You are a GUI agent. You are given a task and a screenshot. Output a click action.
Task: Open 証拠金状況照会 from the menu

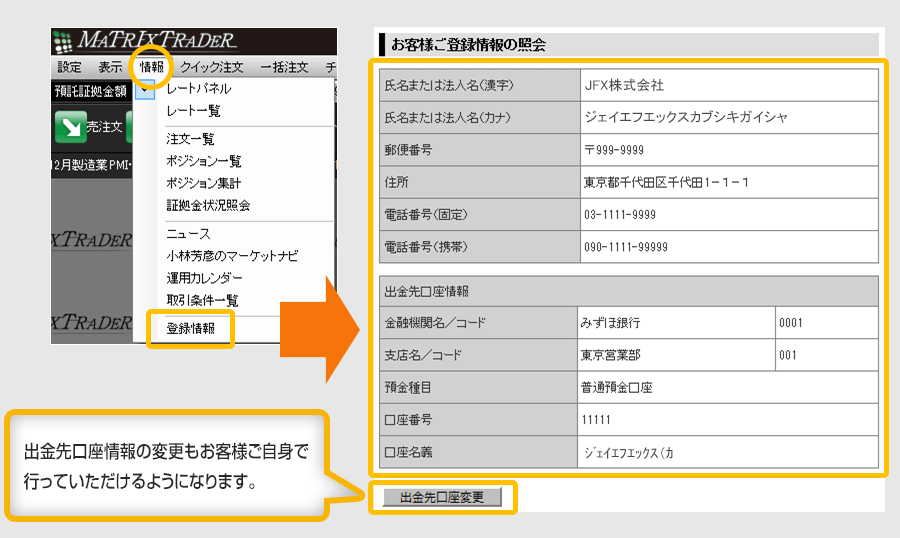point(208,206)
